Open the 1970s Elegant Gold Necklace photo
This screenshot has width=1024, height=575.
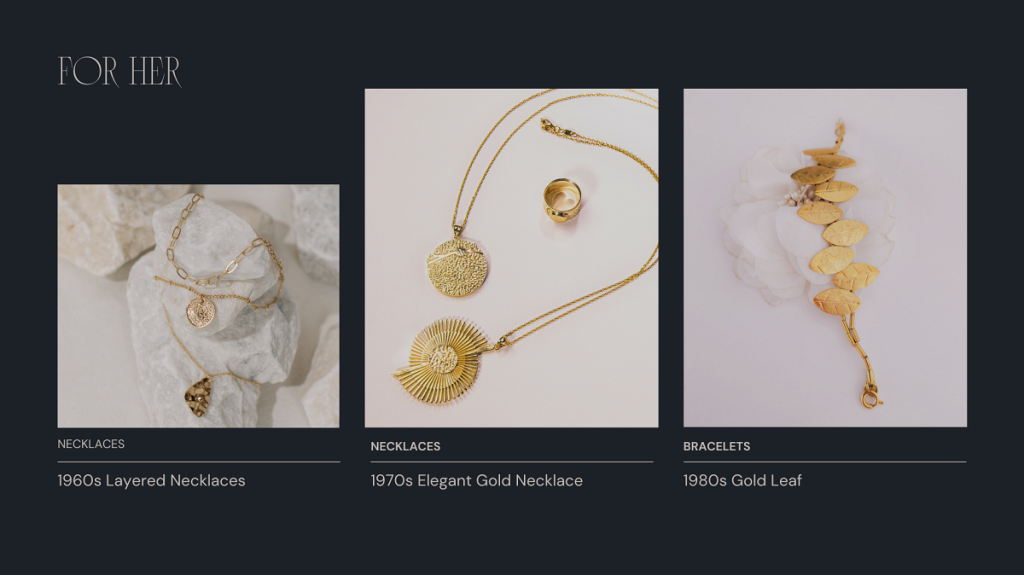511,258
